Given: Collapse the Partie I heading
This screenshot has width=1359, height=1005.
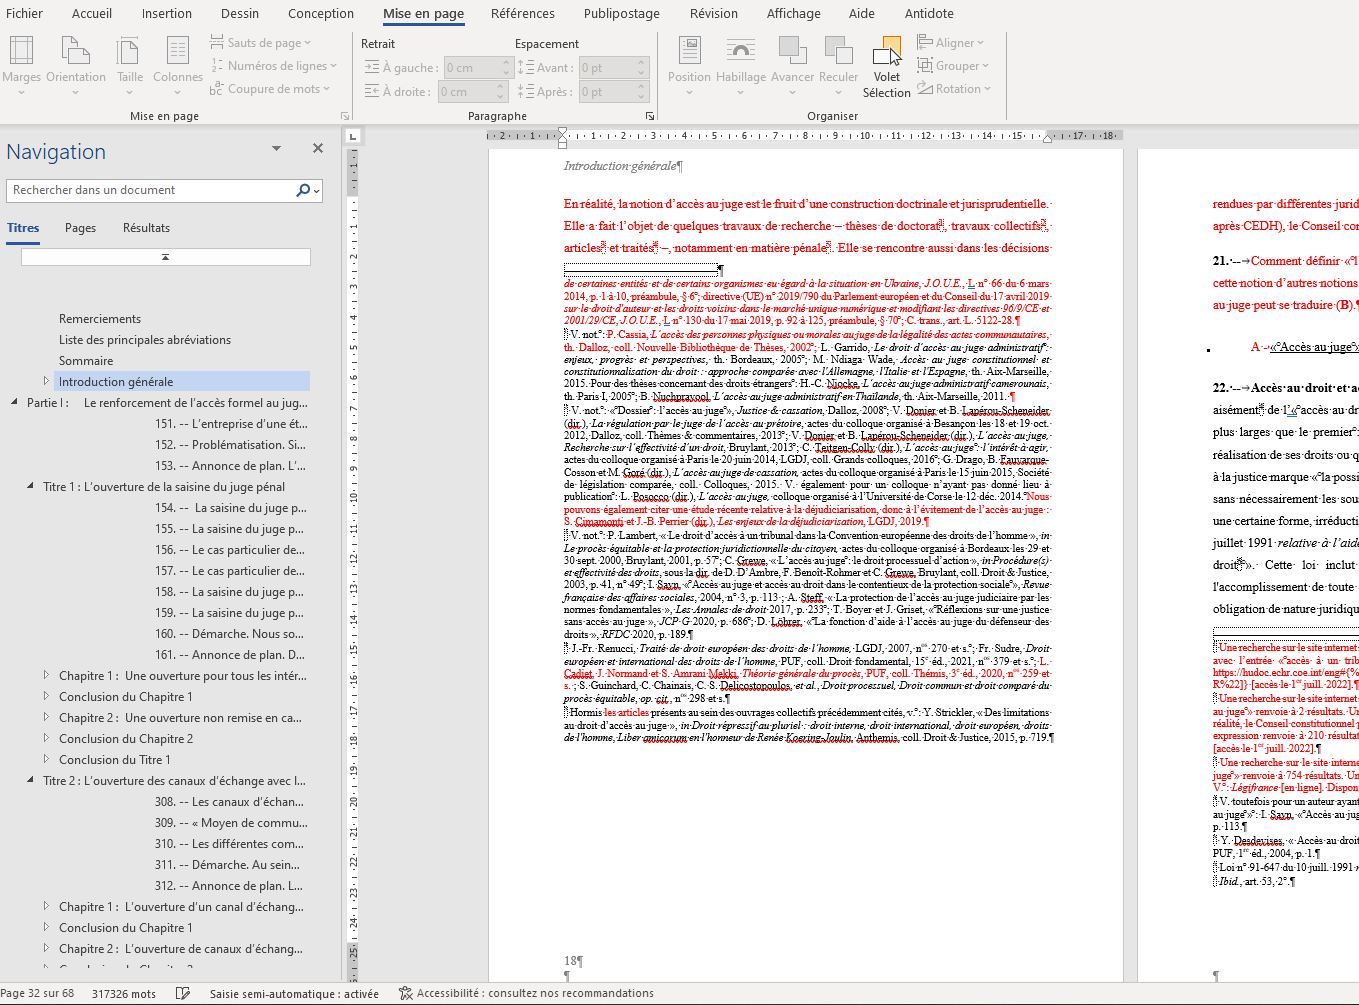Looking at the screenshot, I should click(14, 402).
